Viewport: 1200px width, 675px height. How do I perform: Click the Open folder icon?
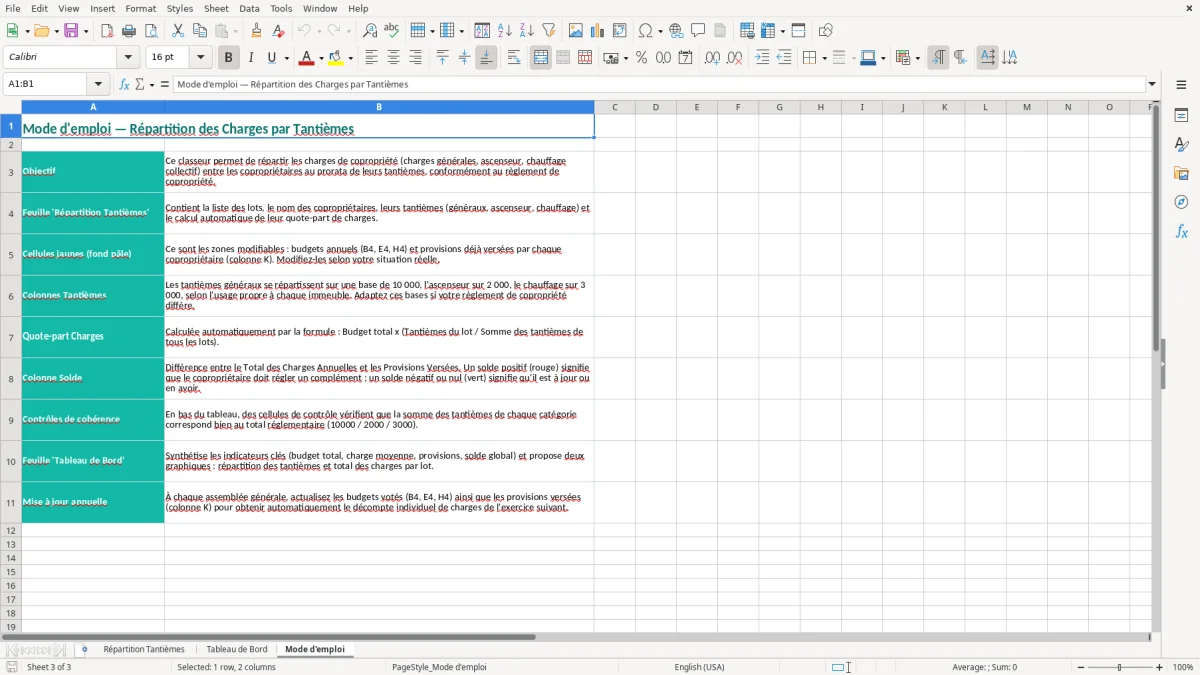[x=40, y=31]
